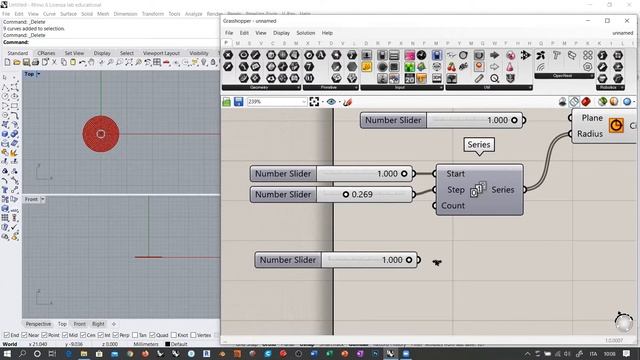The width and height of the screenshot is (640, 360).
Task: Click the 0.269 slider grip on Step slider
Action: tap(346, 194)
